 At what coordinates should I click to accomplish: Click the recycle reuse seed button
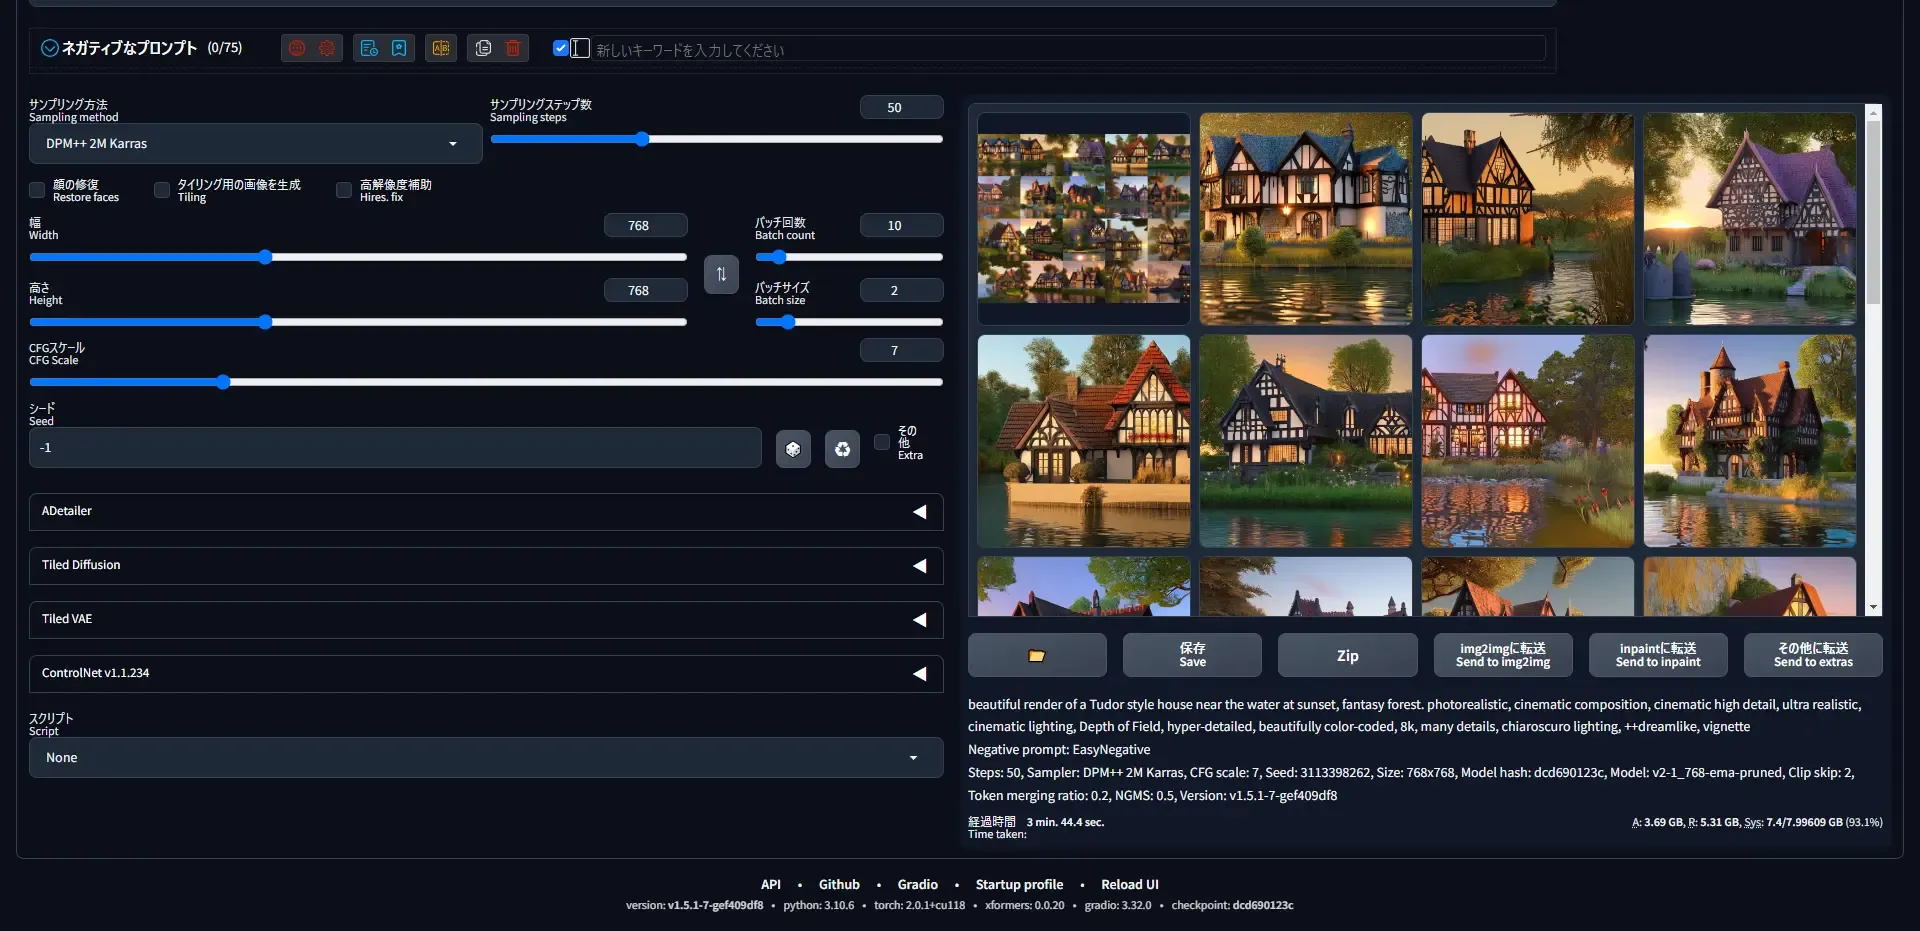tap(842, 449)
